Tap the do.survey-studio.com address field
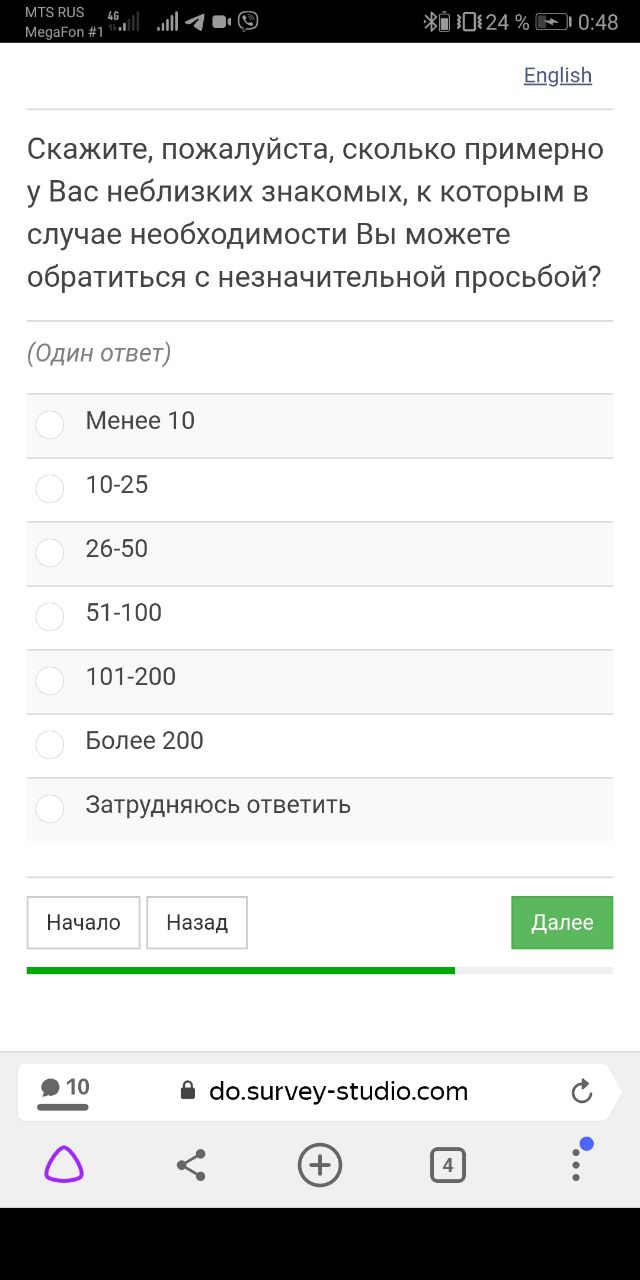This screenshot has height=1280, width=640. pyautogui.click(x=338, y=1092)
